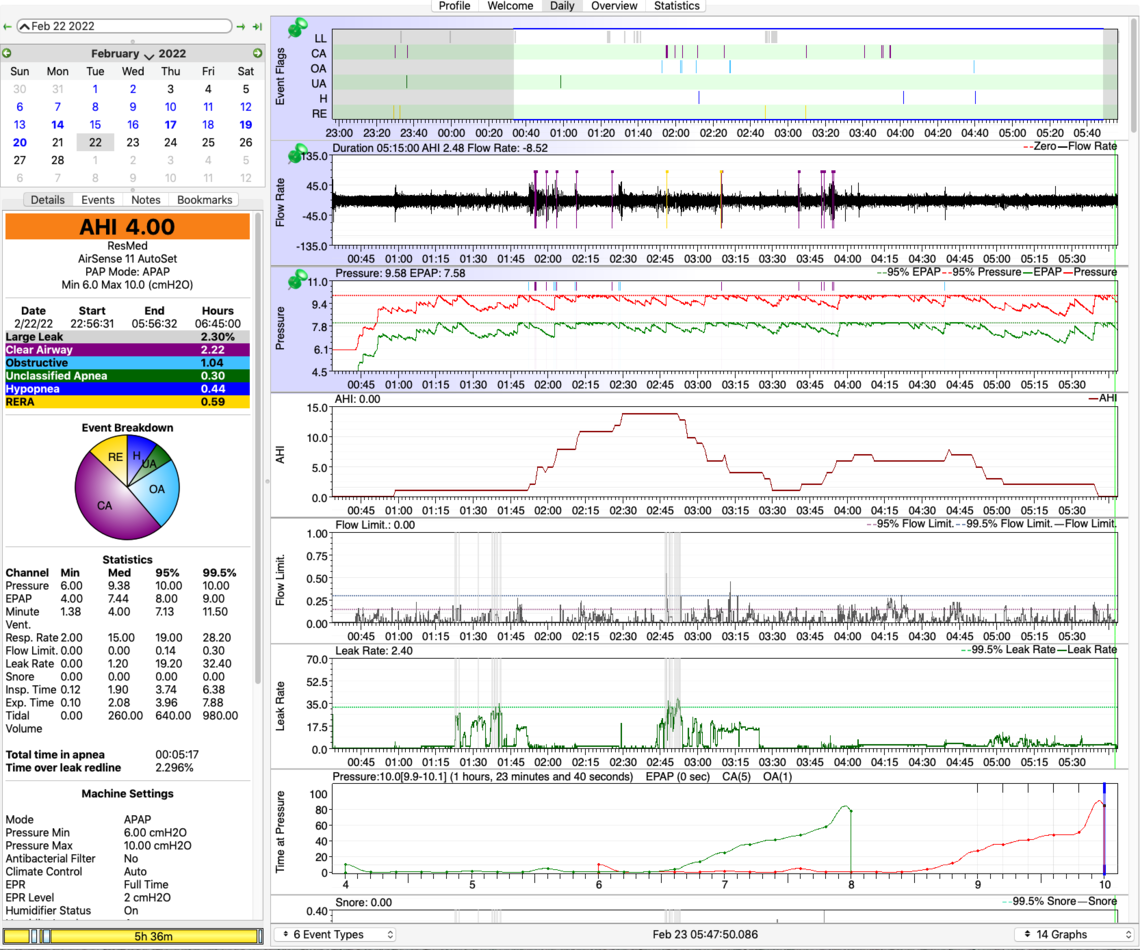Viewport: 1140px width, 950px height.
Task: Open the February month dropdown
Action: point(122,54)
